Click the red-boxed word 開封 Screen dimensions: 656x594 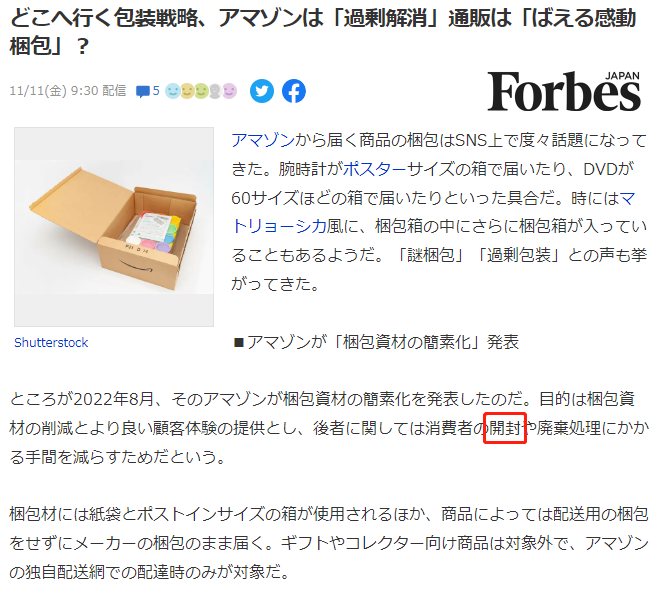coord(505,428)
